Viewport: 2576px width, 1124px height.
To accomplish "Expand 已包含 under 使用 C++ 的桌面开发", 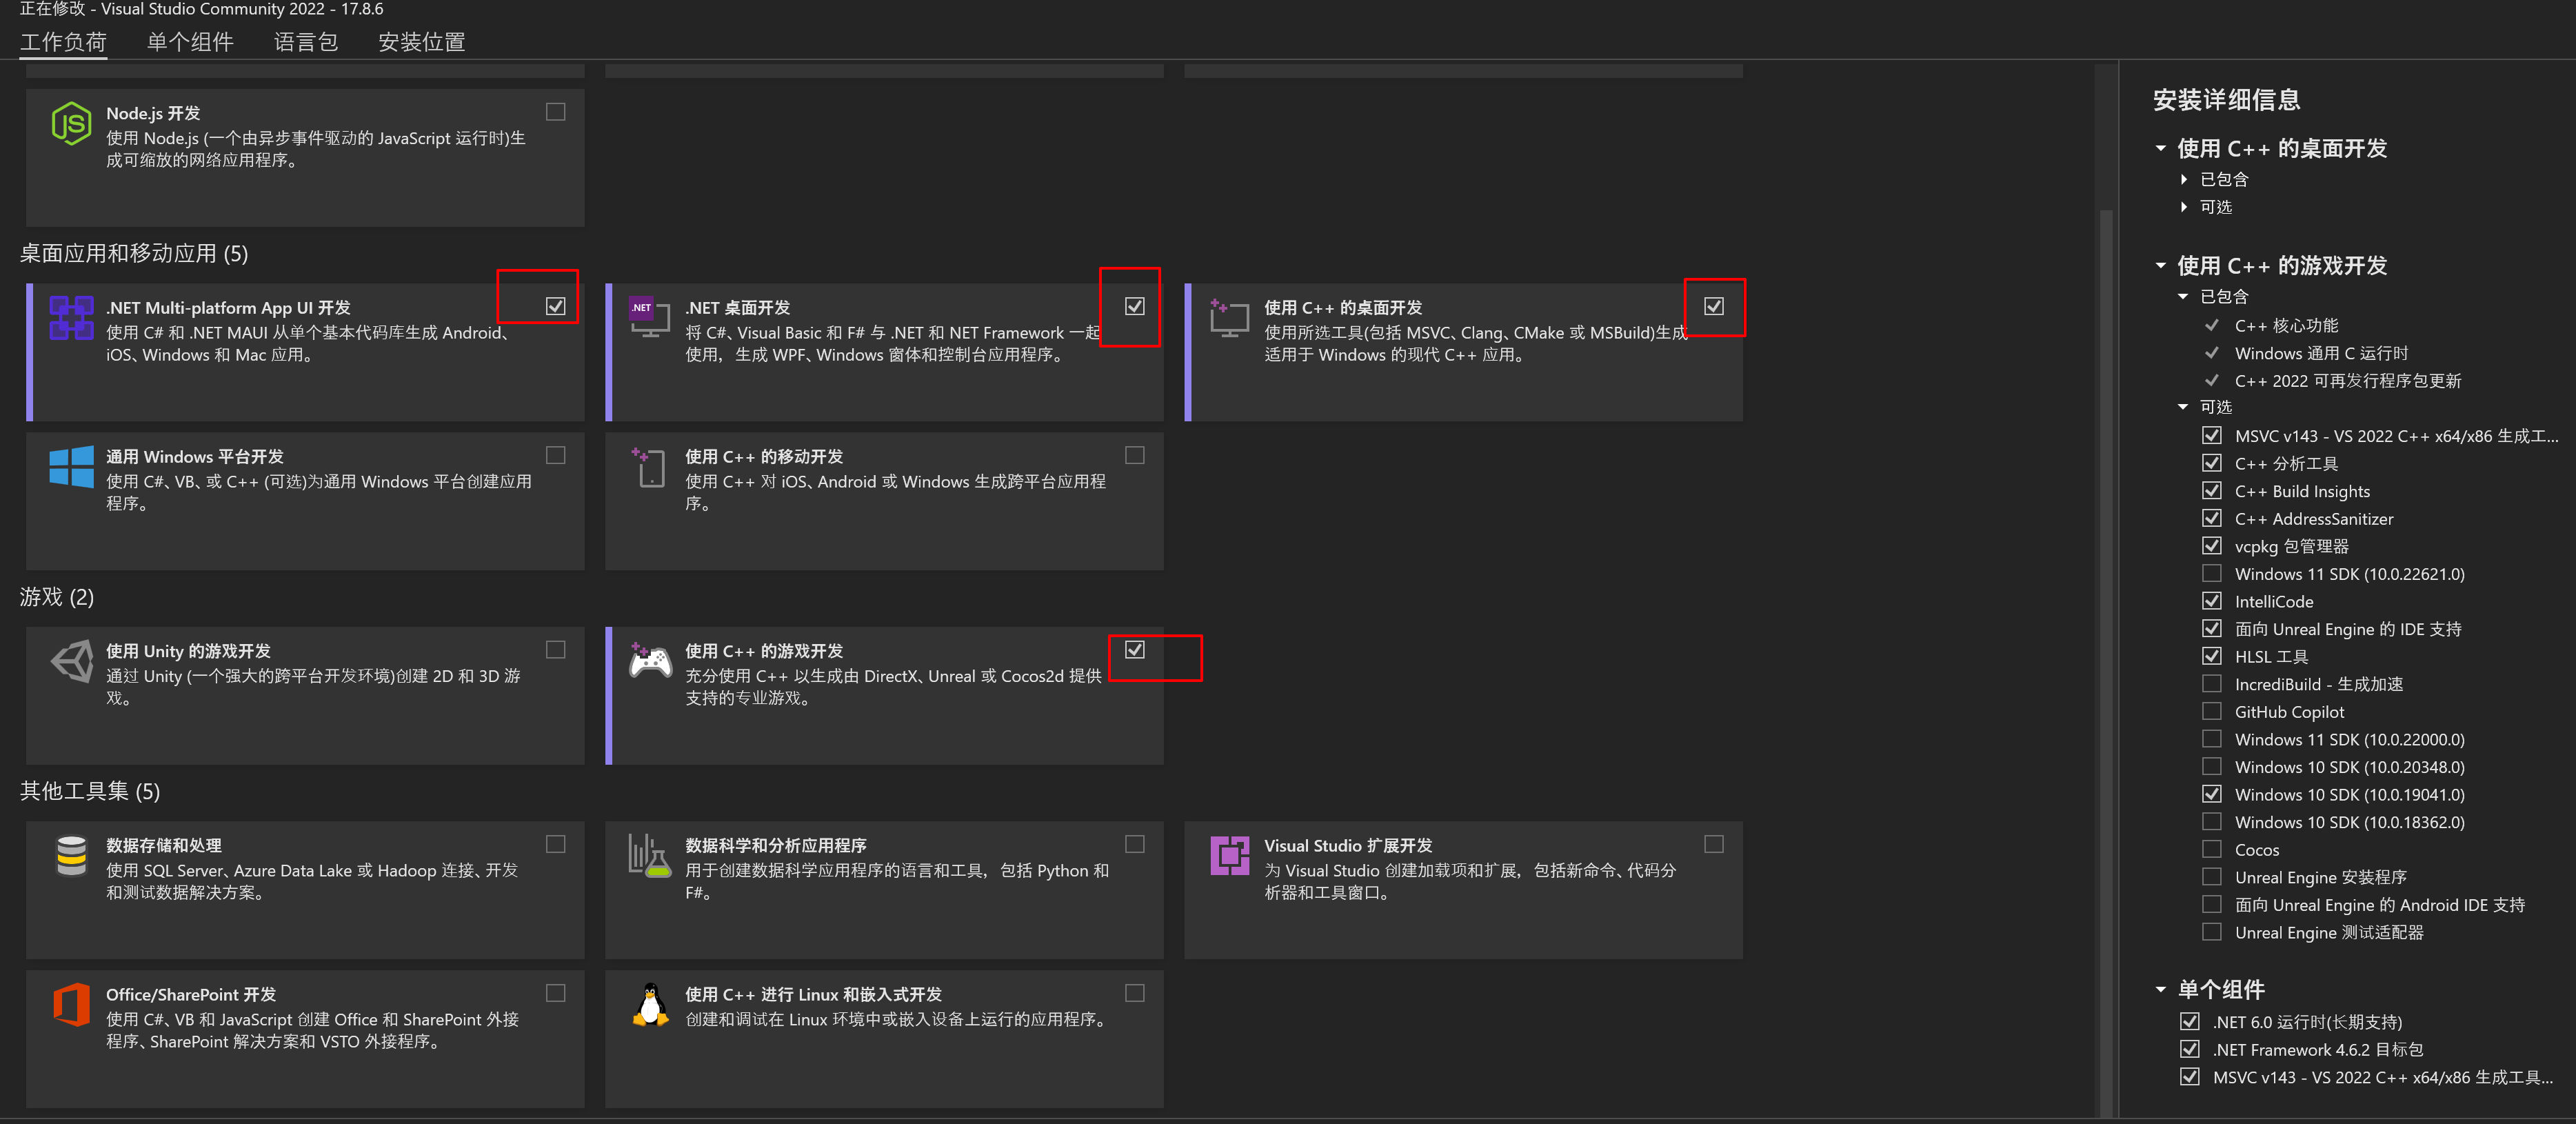I will (x=2184, y=179).
